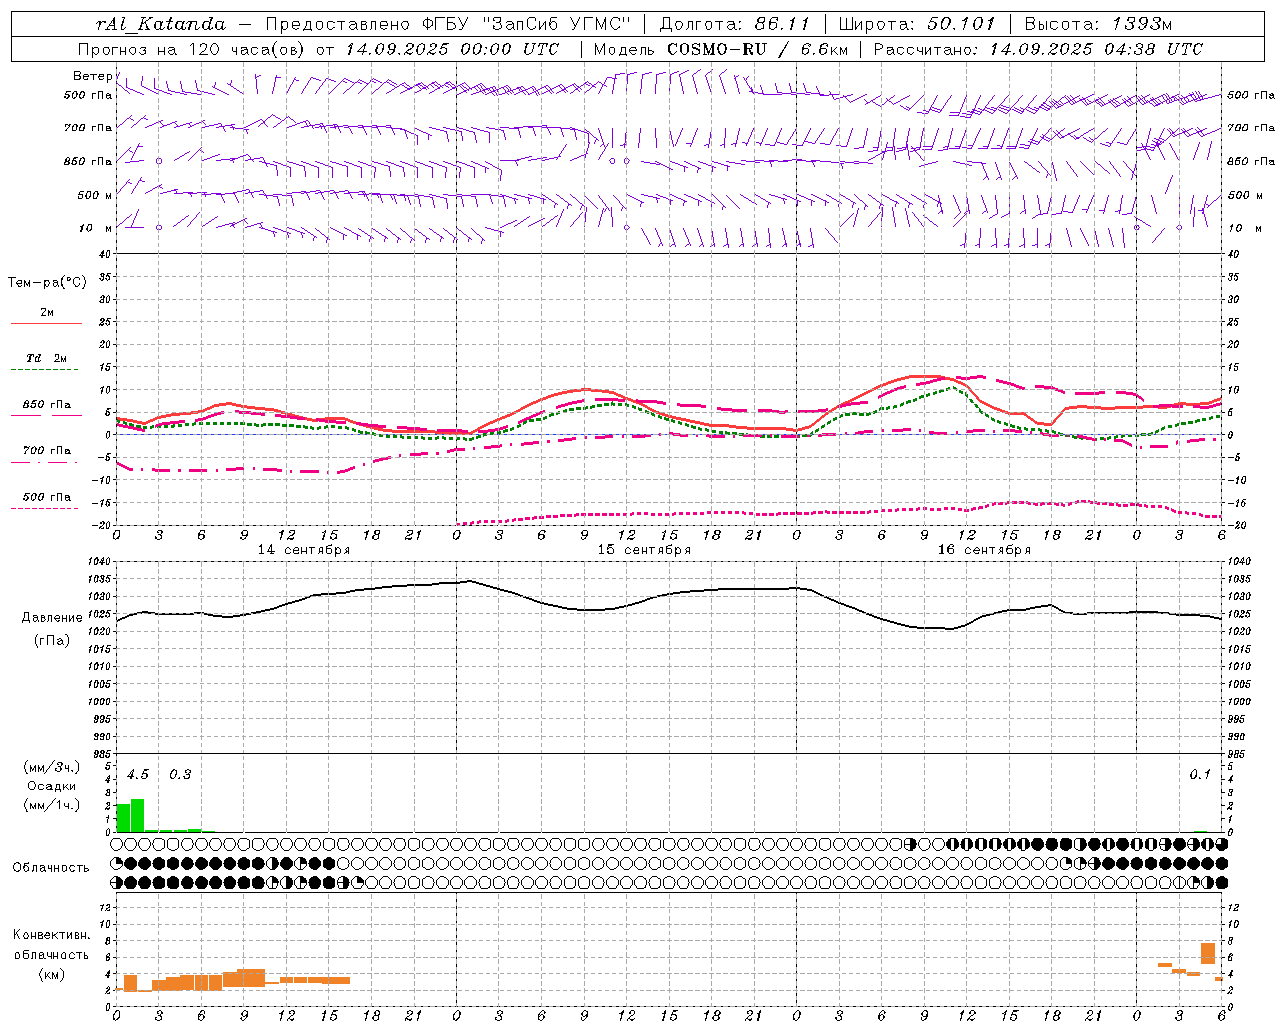Click the Облачность panel label

(x=51, y=868)
